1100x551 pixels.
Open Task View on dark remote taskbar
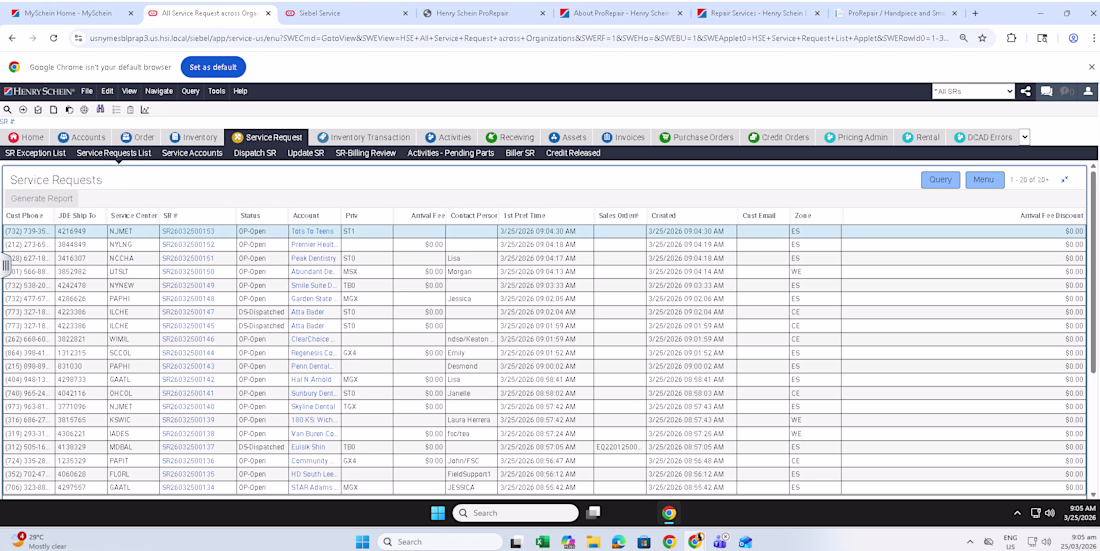[x=593, y=513]
